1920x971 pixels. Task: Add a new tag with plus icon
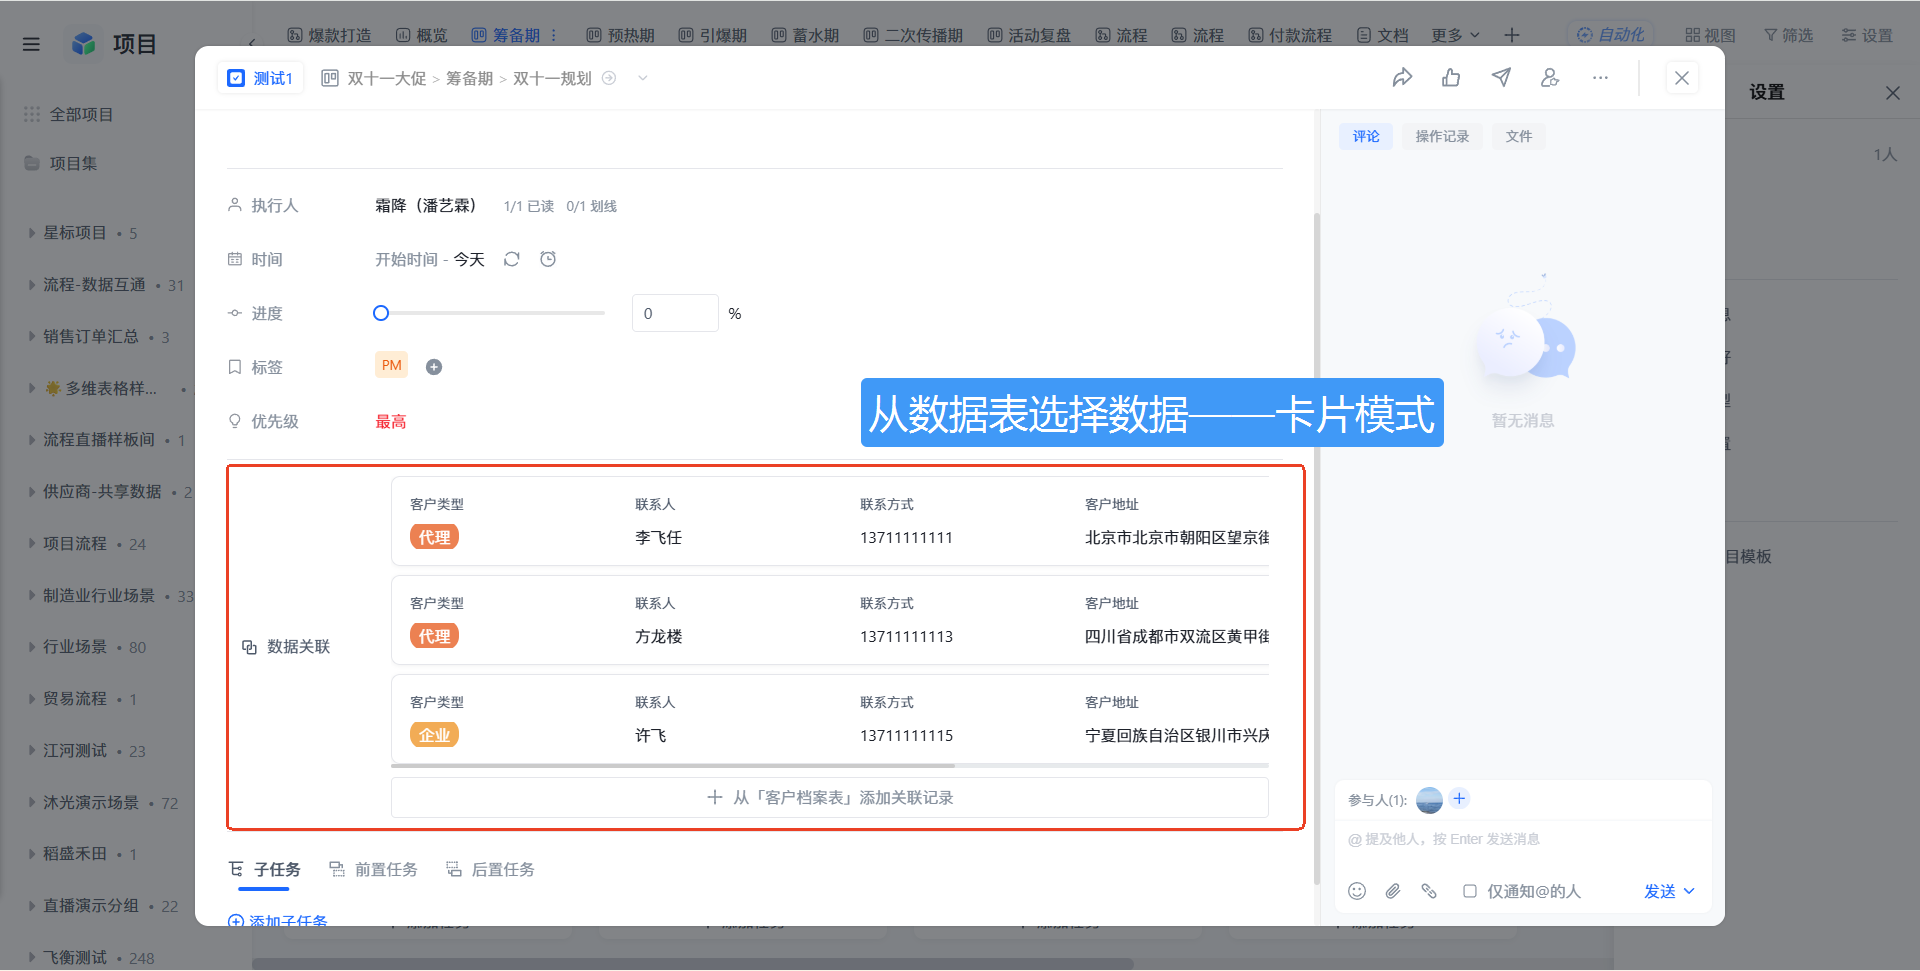pos(434,367)
